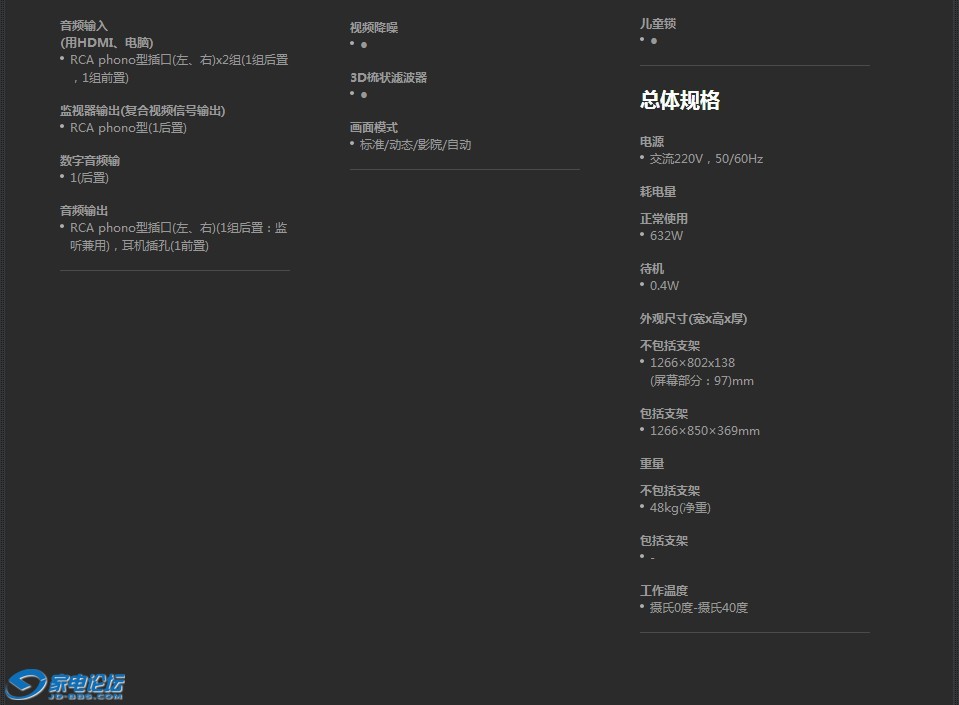Click the 总体规格 section heading
This screenshot has width=959, height=705.
(680, 100)
